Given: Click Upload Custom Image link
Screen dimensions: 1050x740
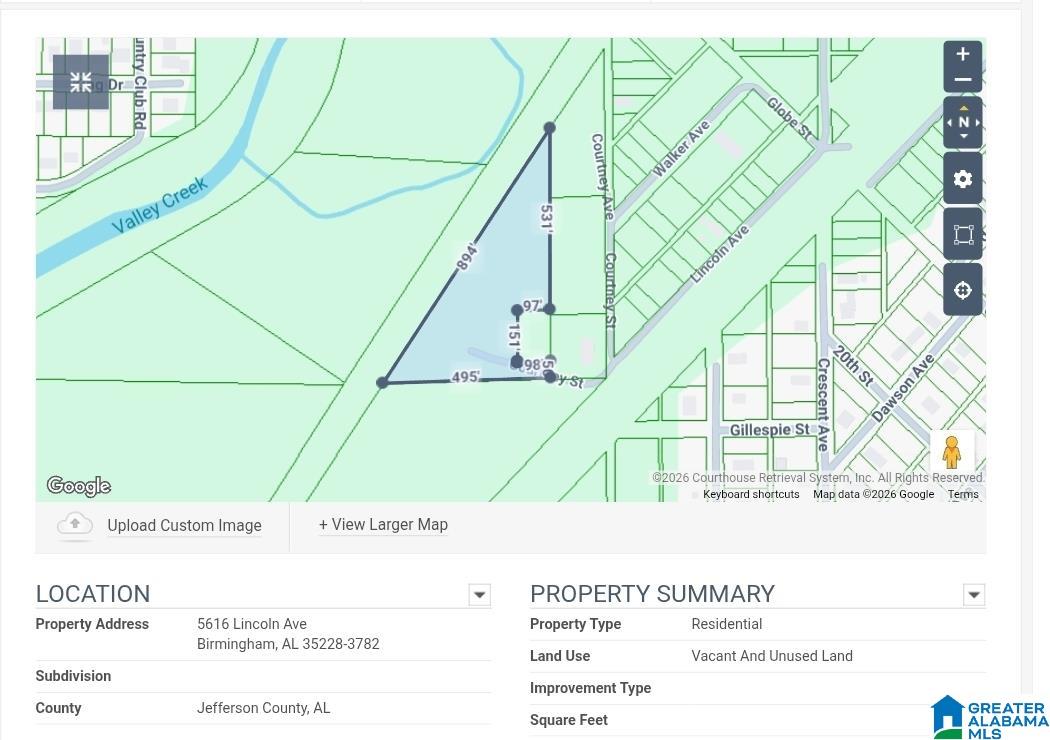Looking at the screenshot, I should click(x=184, y=526).
